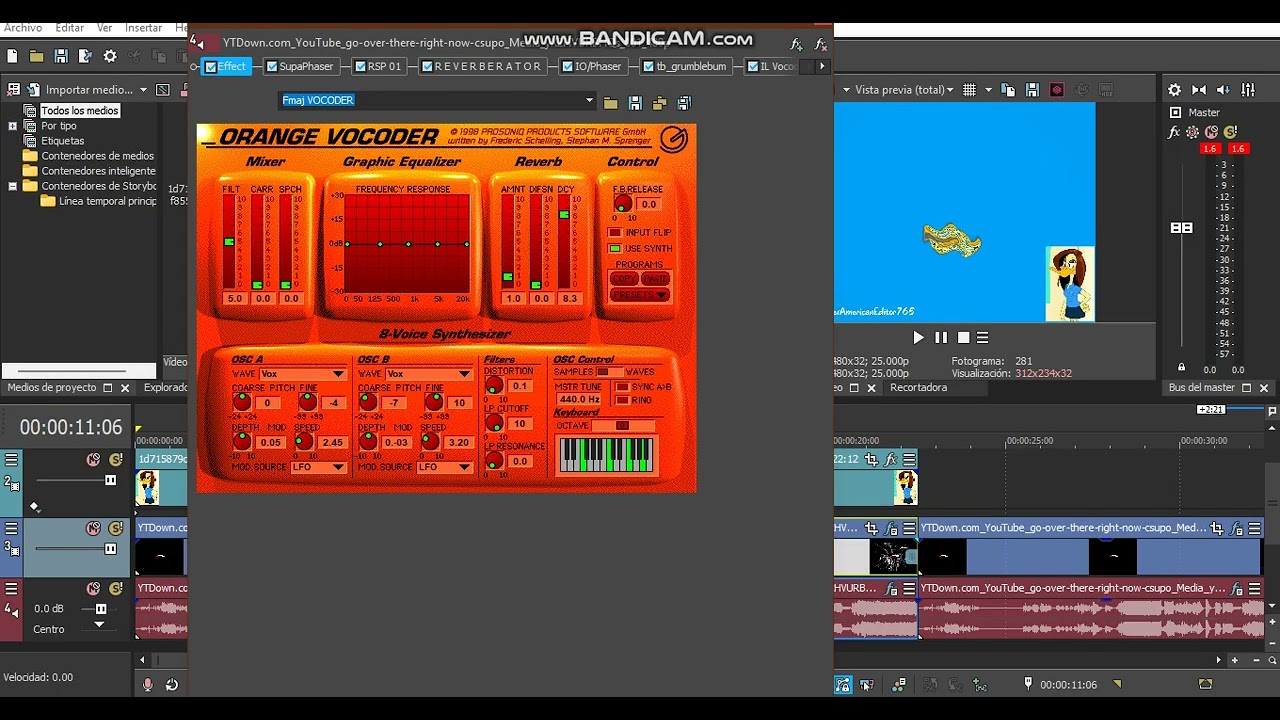Click the vocoder COPY program button
The height and width of the screenshot is (720, 1280).
pos(624,279)
